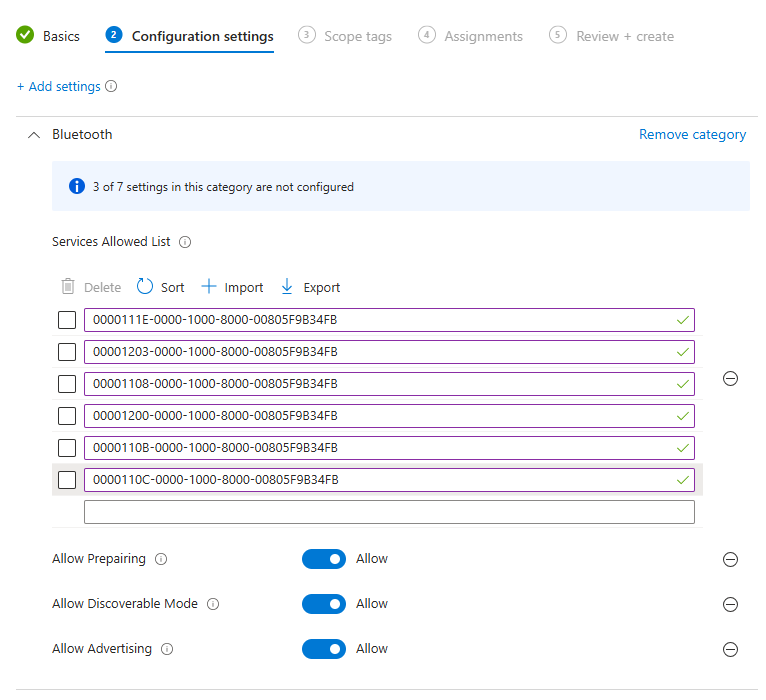
Task: Check the box for 0000111E service UUID
Action: 67,320
